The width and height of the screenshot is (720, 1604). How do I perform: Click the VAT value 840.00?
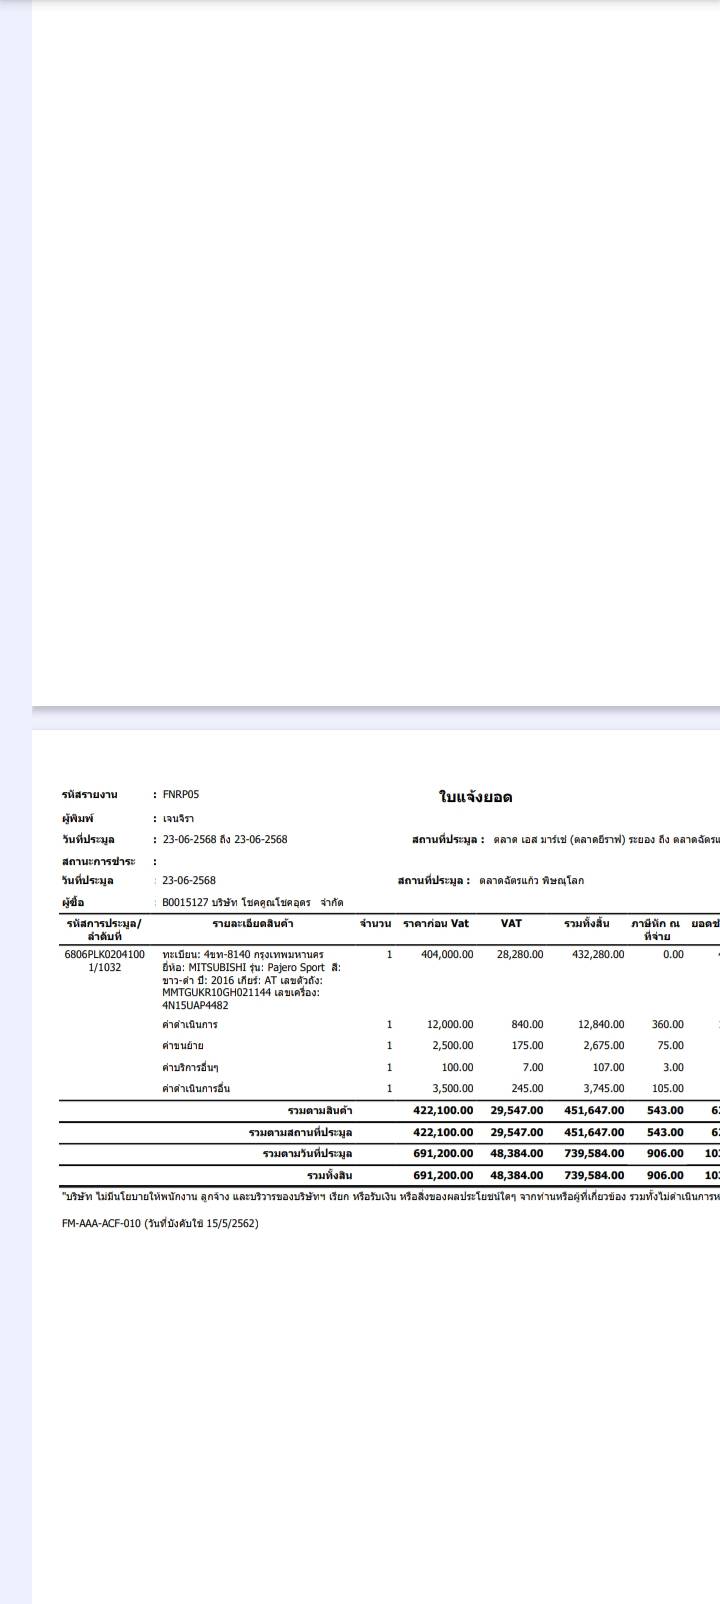tap(527, 1025)
